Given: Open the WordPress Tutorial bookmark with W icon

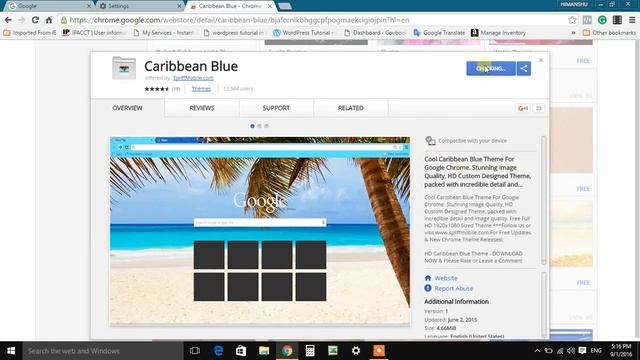Looking at the screenshot, I should pos(304,33).
